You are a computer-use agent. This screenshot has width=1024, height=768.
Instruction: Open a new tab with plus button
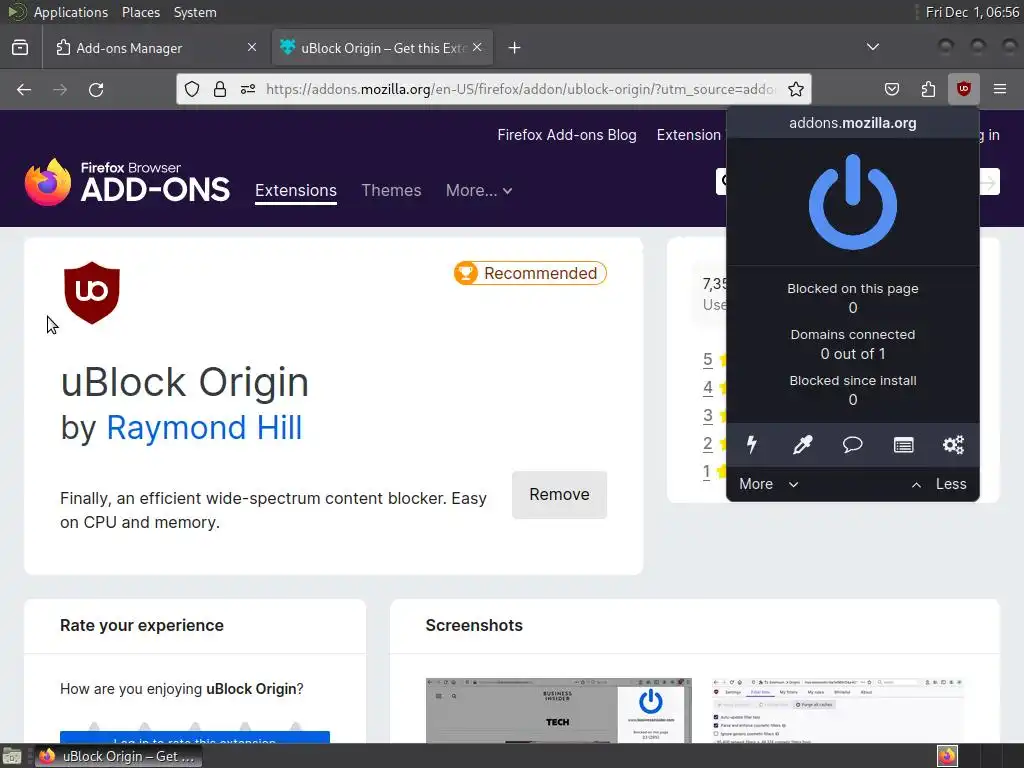click(515, 48)
